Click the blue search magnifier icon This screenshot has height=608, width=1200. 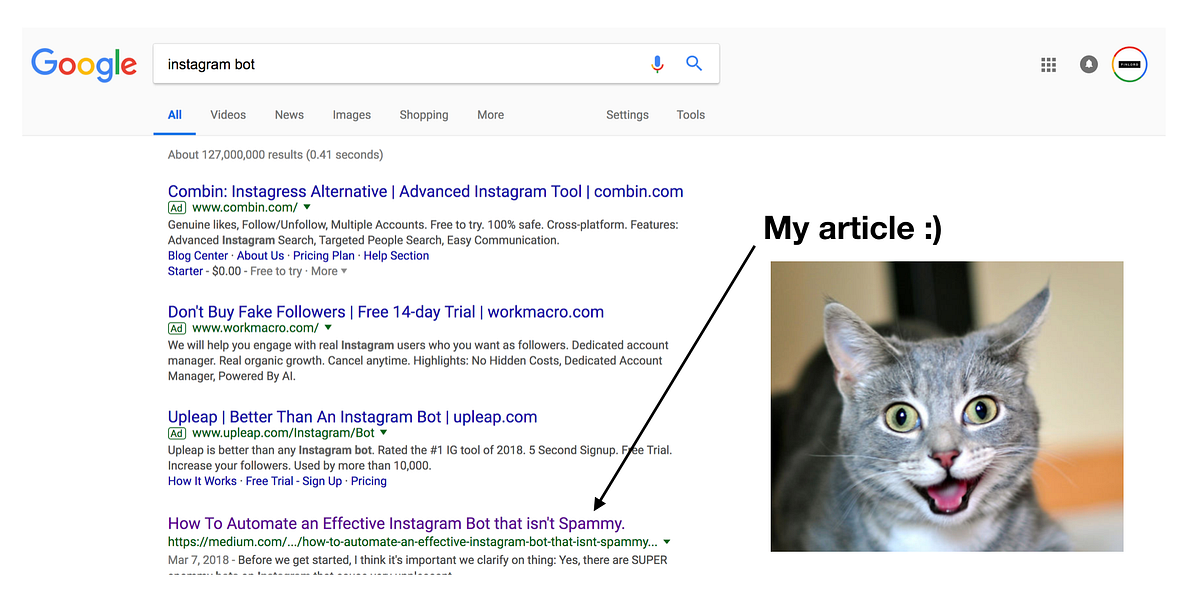[x=694, y=64]
